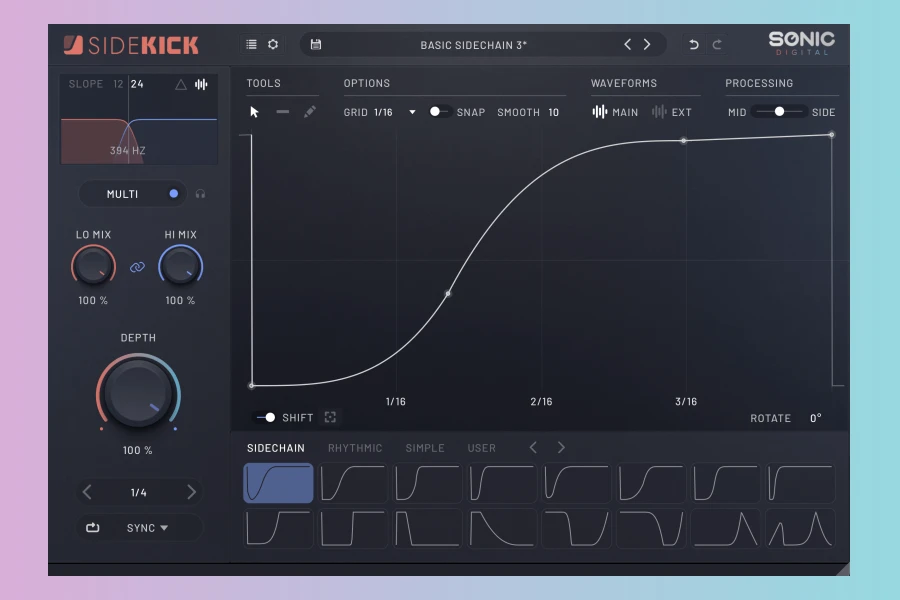Click the fit-to-view icon beside SHIFT
The height and width of the screenshot is (600, 900).
[x=330, y=417]
